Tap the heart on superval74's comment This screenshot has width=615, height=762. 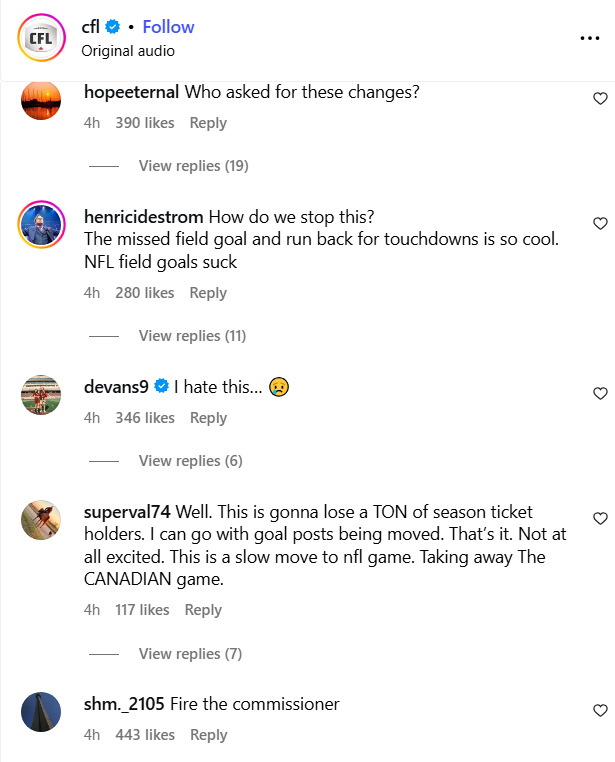tap(600, 518)
